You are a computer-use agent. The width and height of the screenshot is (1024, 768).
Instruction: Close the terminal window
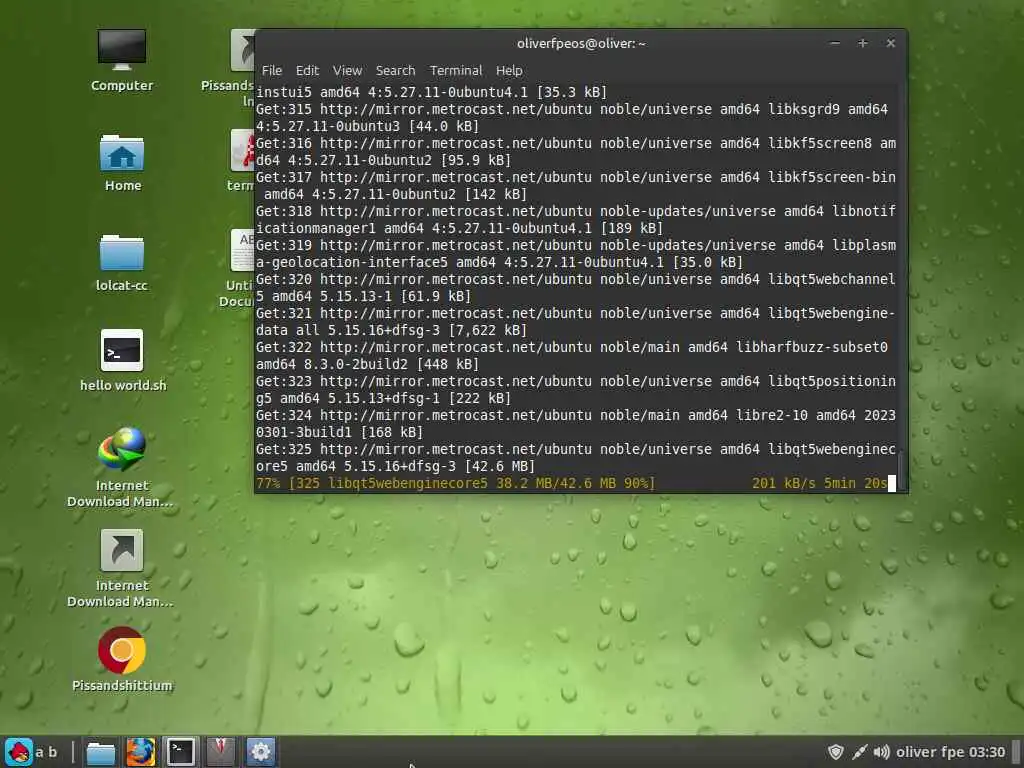[890, 43]
